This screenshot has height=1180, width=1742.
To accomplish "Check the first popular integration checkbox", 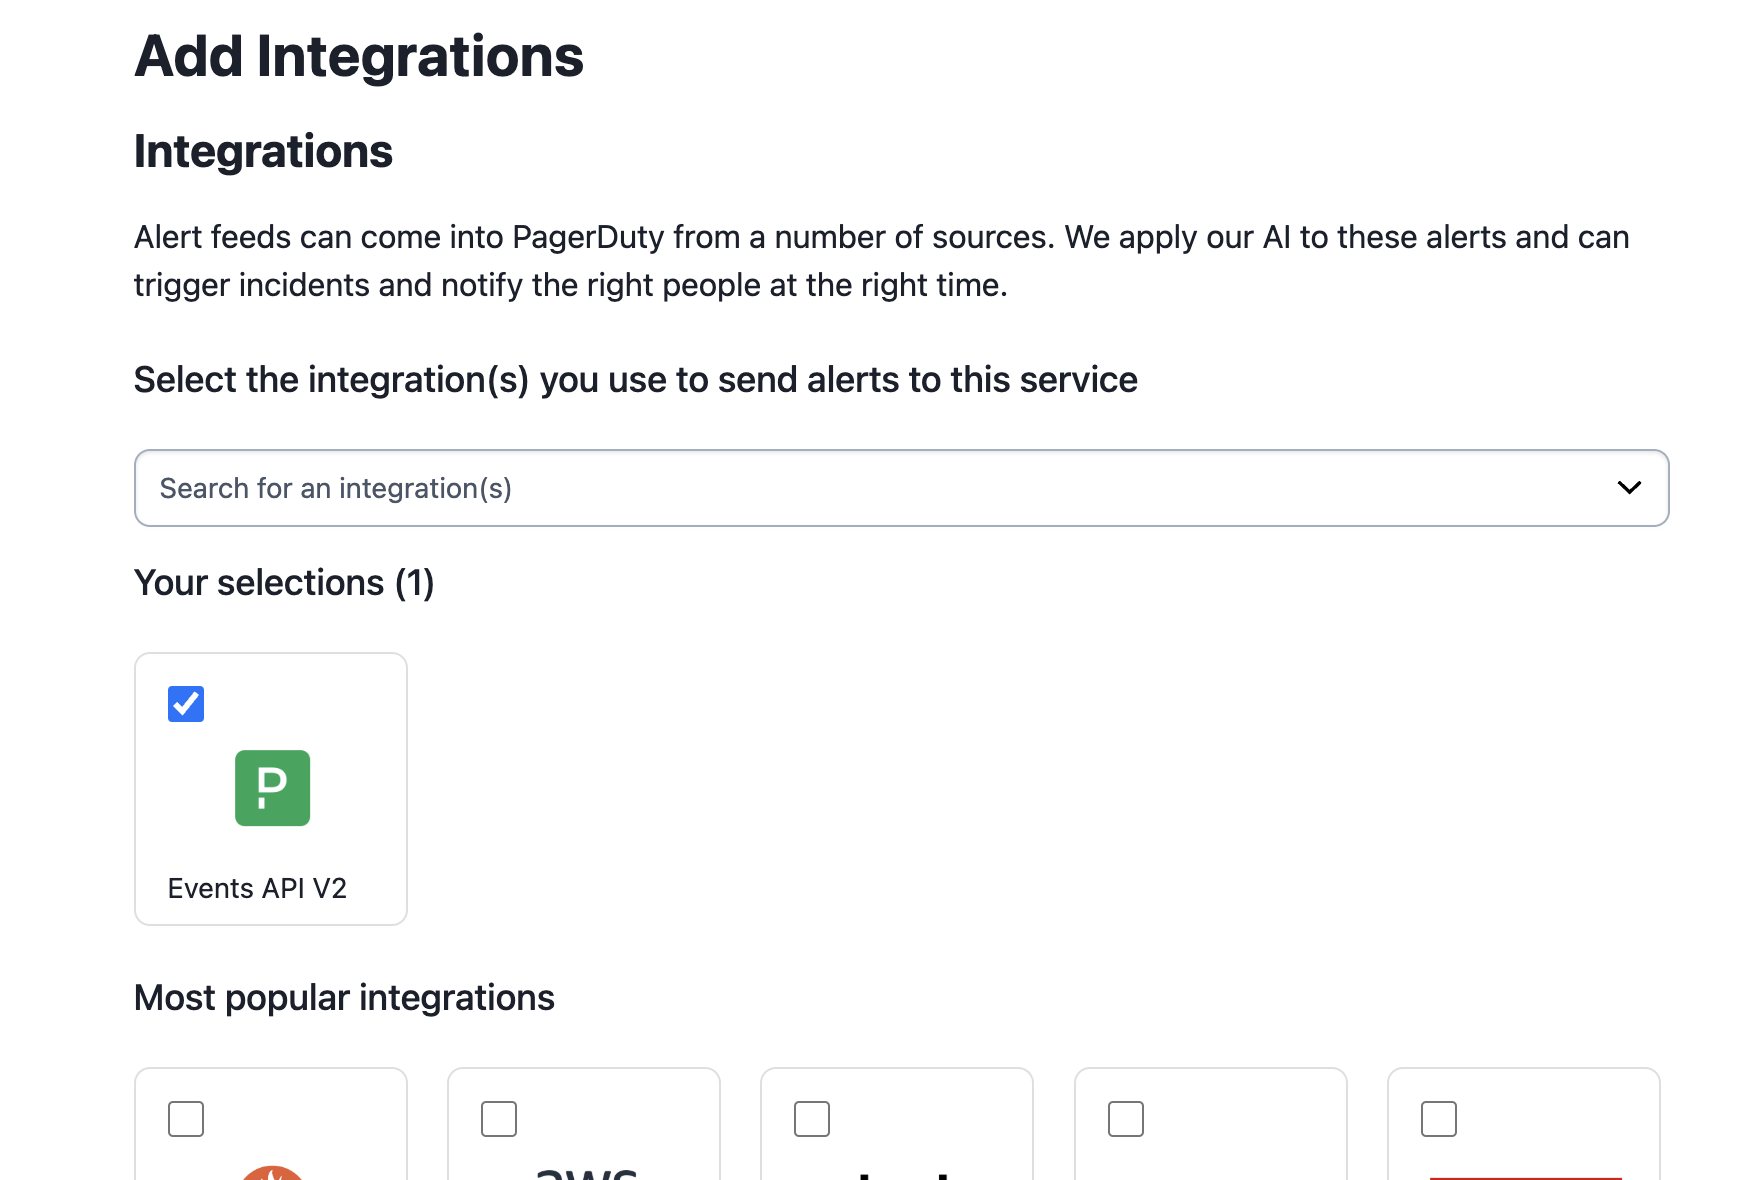I will (x=186, y=1120).
